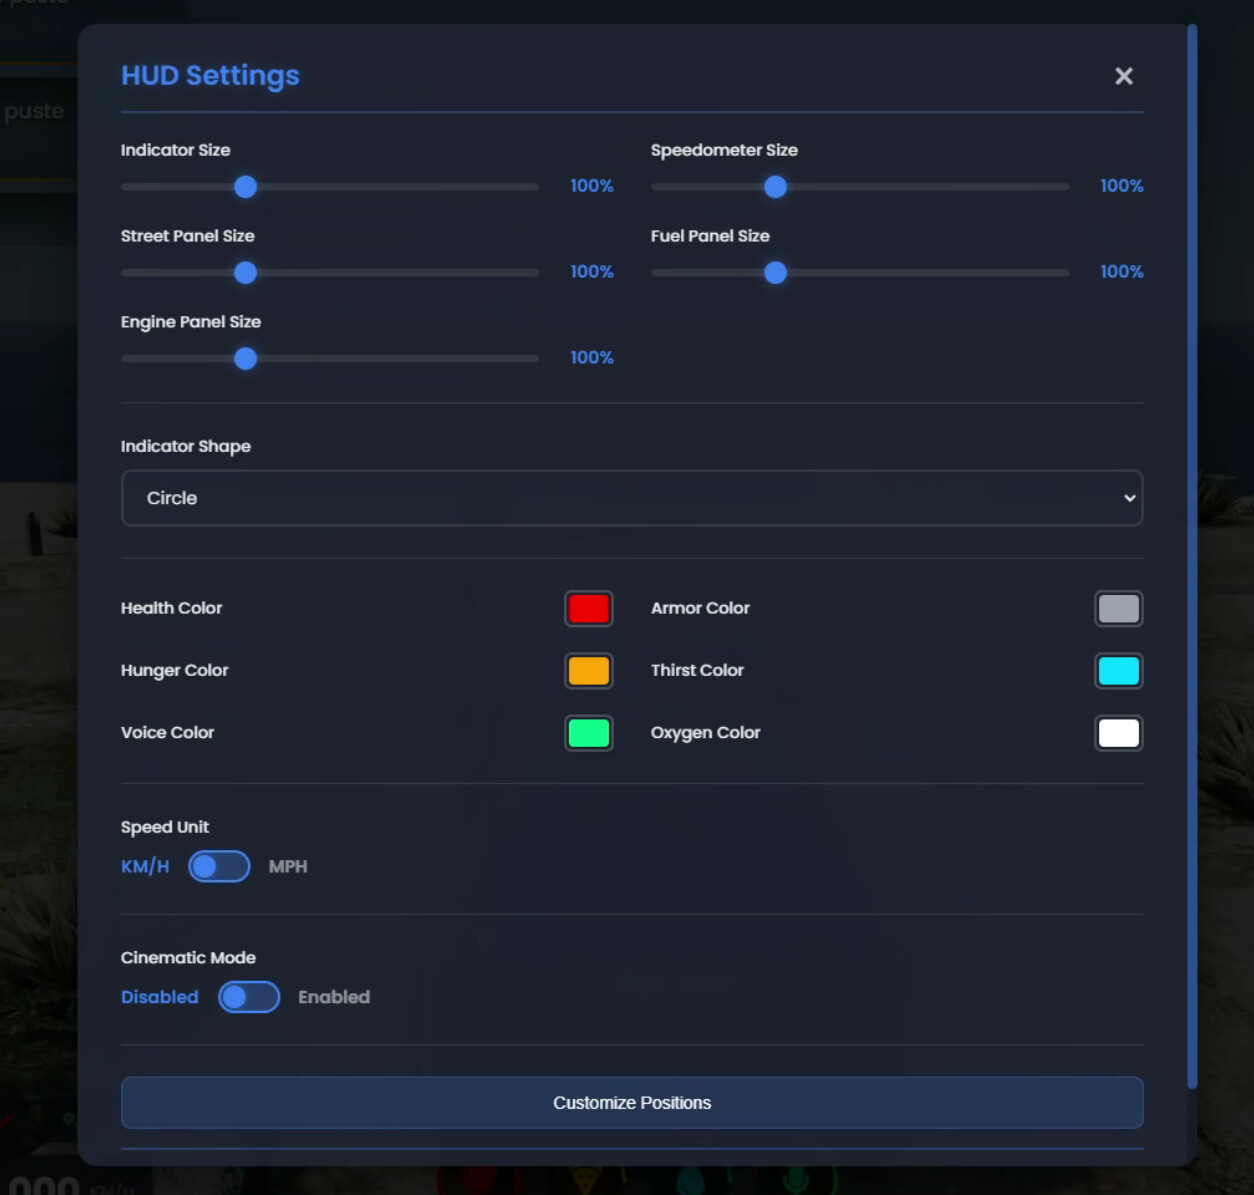The image size is (1254, 1195).
Task: Select the cyan Thirst Color swatch
Action: pyautogui.click(x=1118, y=671)
